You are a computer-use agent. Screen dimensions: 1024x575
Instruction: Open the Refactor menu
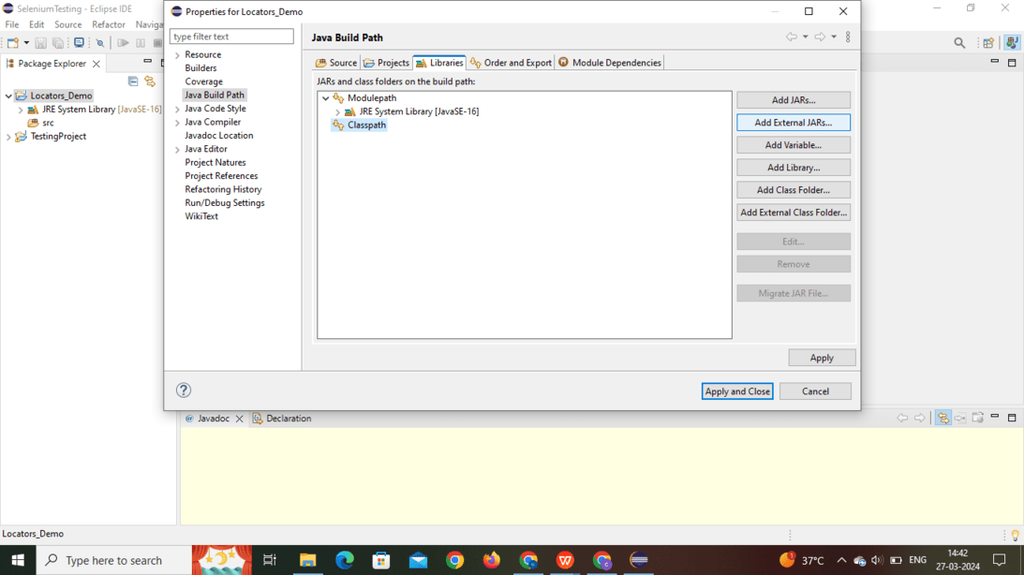click(108, 24)
